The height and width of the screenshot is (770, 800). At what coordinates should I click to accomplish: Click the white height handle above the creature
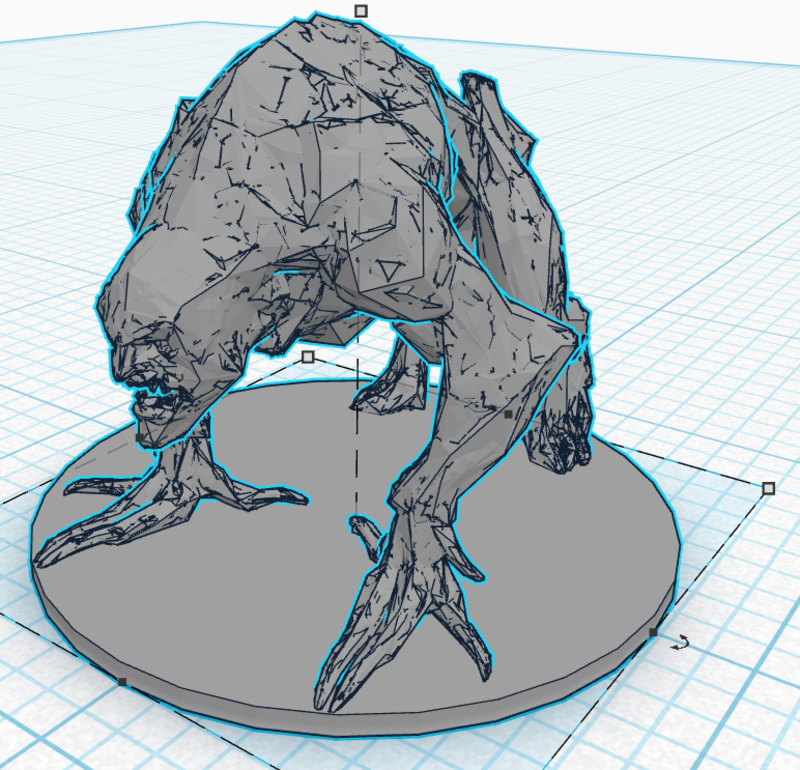point(361,11)
